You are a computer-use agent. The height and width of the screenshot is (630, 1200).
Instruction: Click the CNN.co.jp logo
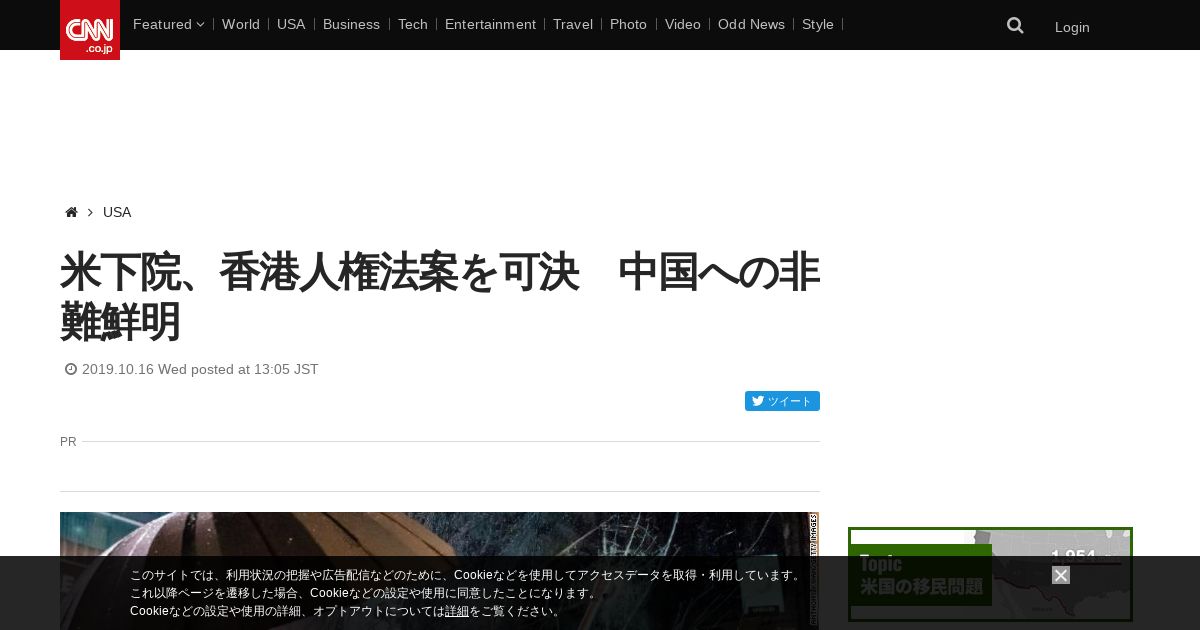(90, 30)
